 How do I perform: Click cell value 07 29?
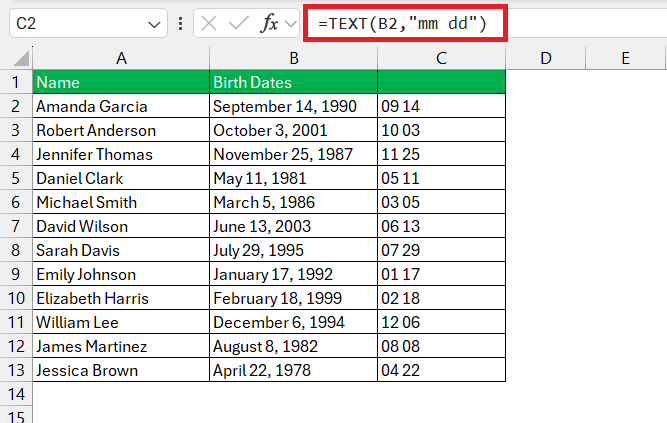click(x=442, y=250)
